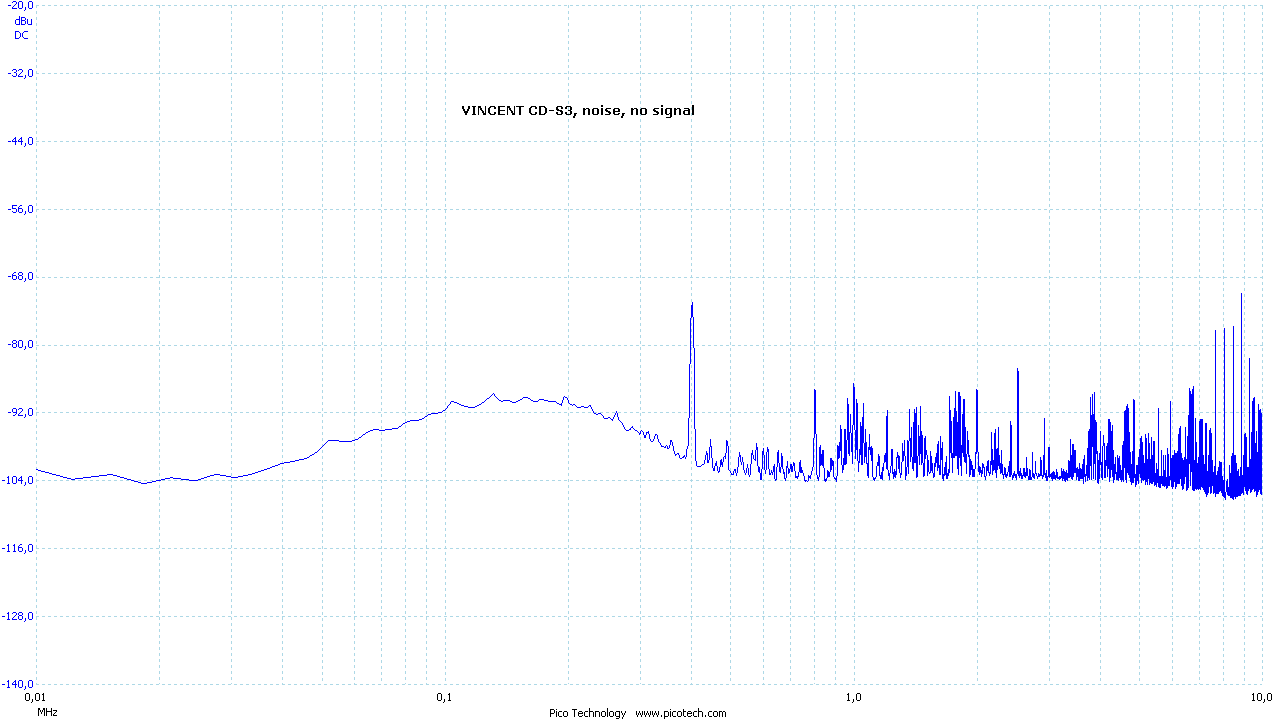Select the -32,0 y-axis value
The height and width of the screenshot is (720, 1280).
[21, 73]
